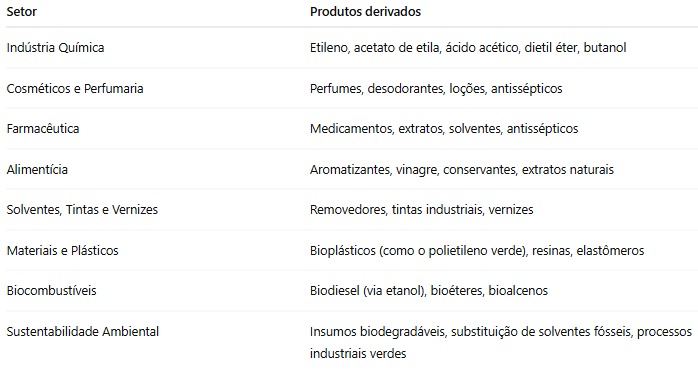Select the Bioplásticos polietileno verde text
Screen dimensions: 698x371
pos(418,251)
